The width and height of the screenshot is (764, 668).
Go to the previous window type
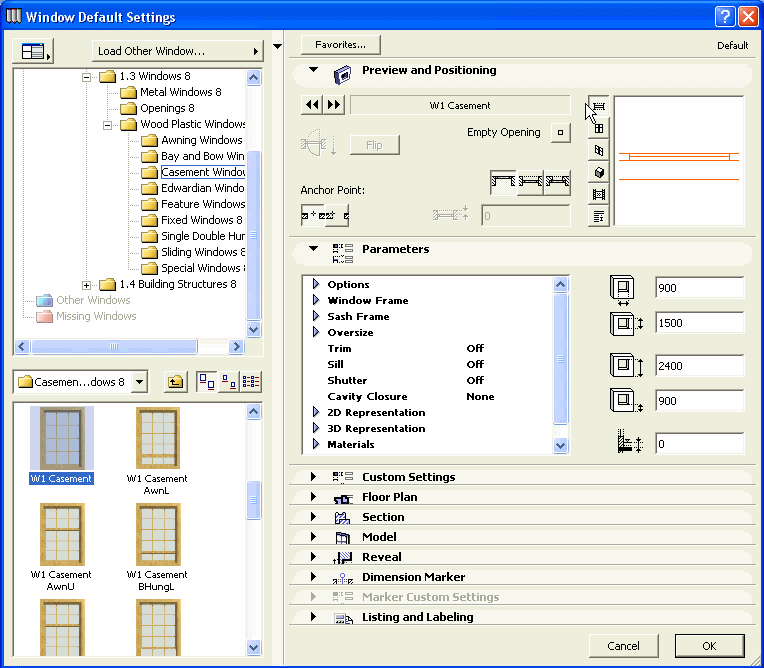tap(312, 105)
